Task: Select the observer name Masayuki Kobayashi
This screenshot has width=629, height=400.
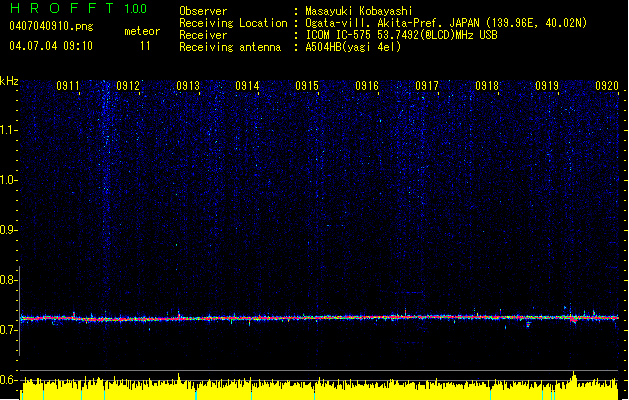Action: tap(359, 11)
